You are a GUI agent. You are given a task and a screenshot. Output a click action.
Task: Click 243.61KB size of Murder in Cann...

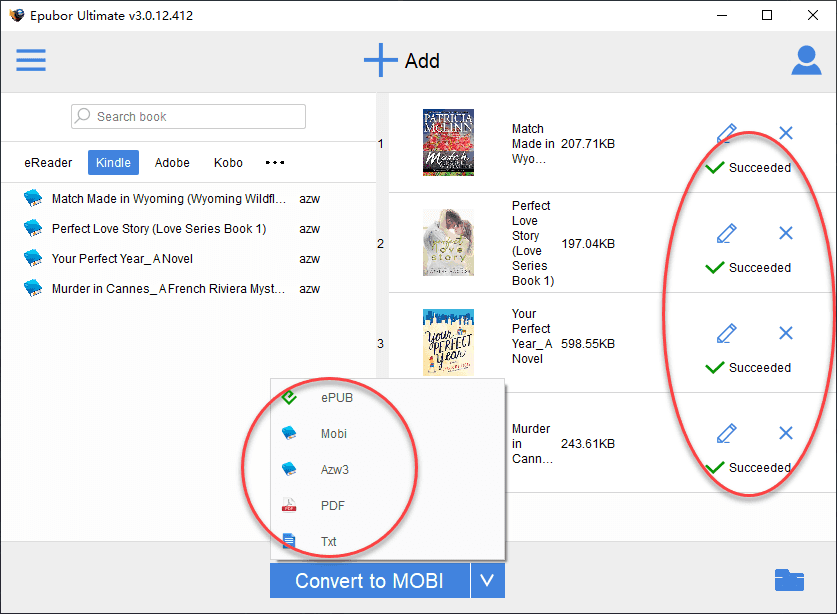(x=588, y=444)
